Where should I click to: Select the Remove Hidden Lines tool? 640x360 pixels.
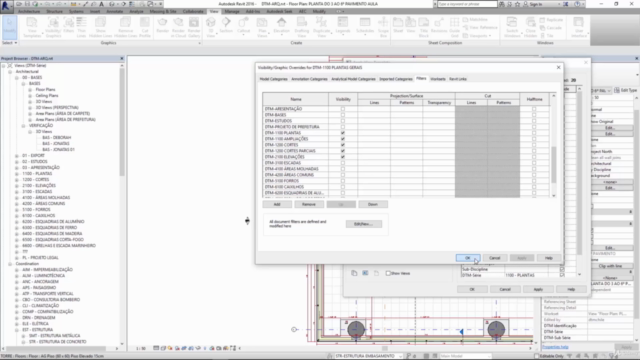(x=125, y=27)
